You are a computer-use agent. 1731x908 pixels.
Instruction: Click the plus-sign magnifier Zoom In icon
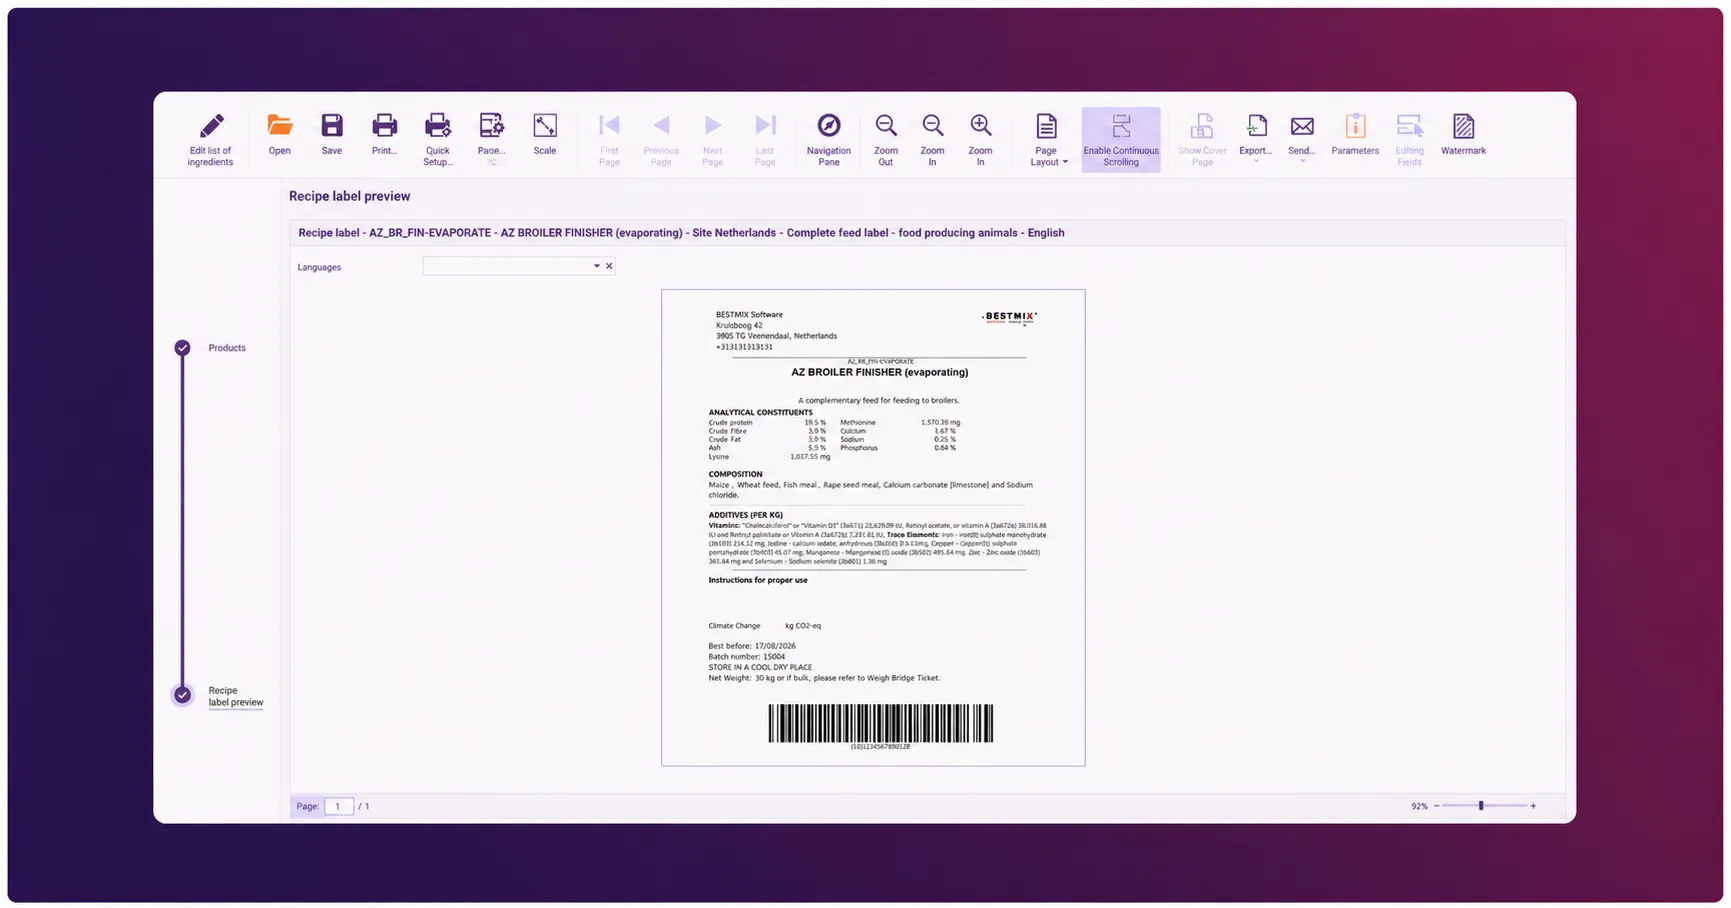point(981,125)
